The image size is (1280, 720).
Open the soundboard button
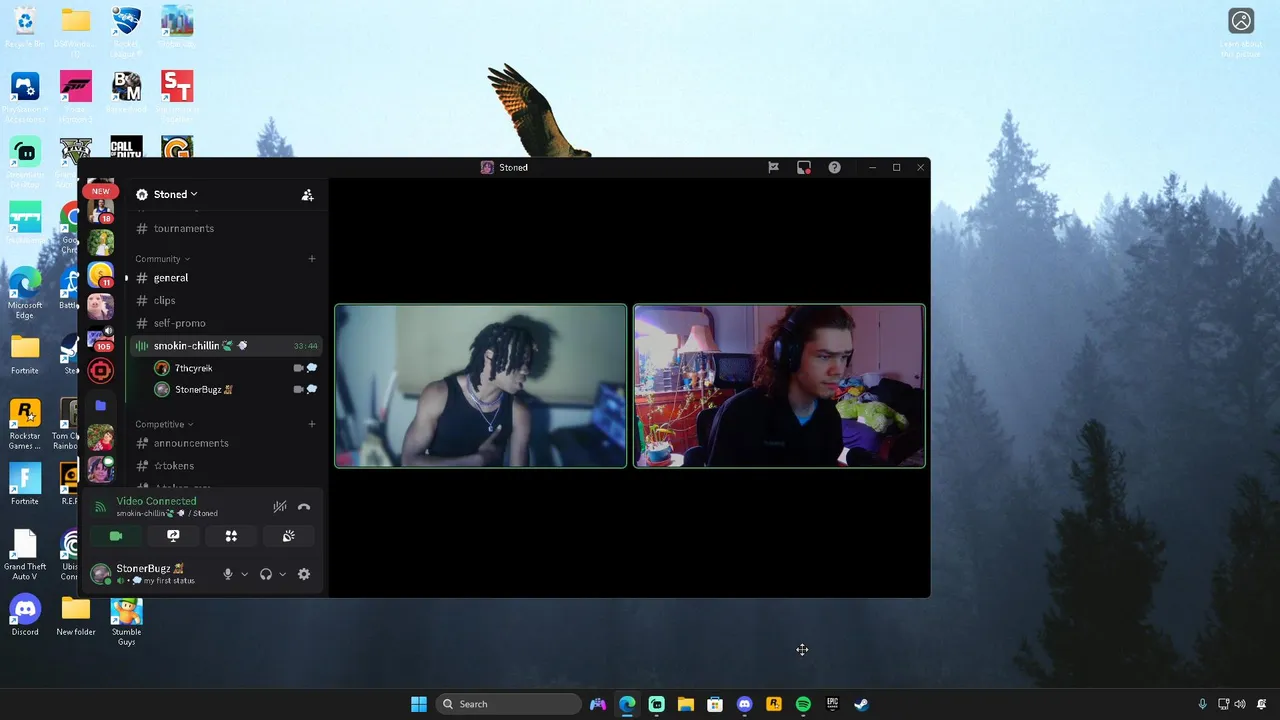coord(289,536)
